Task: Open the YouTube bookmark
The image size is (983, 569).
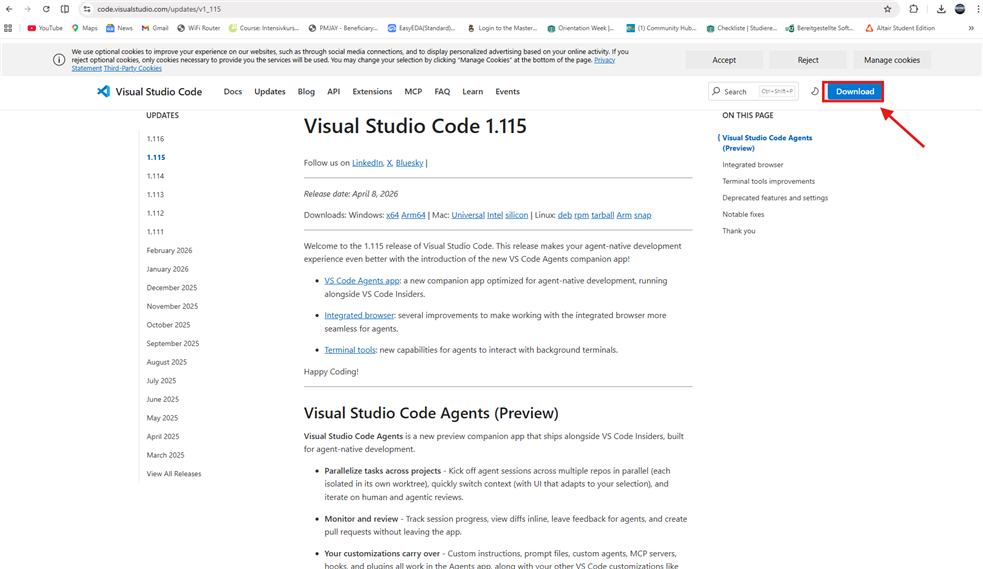Action: point(45,28)
